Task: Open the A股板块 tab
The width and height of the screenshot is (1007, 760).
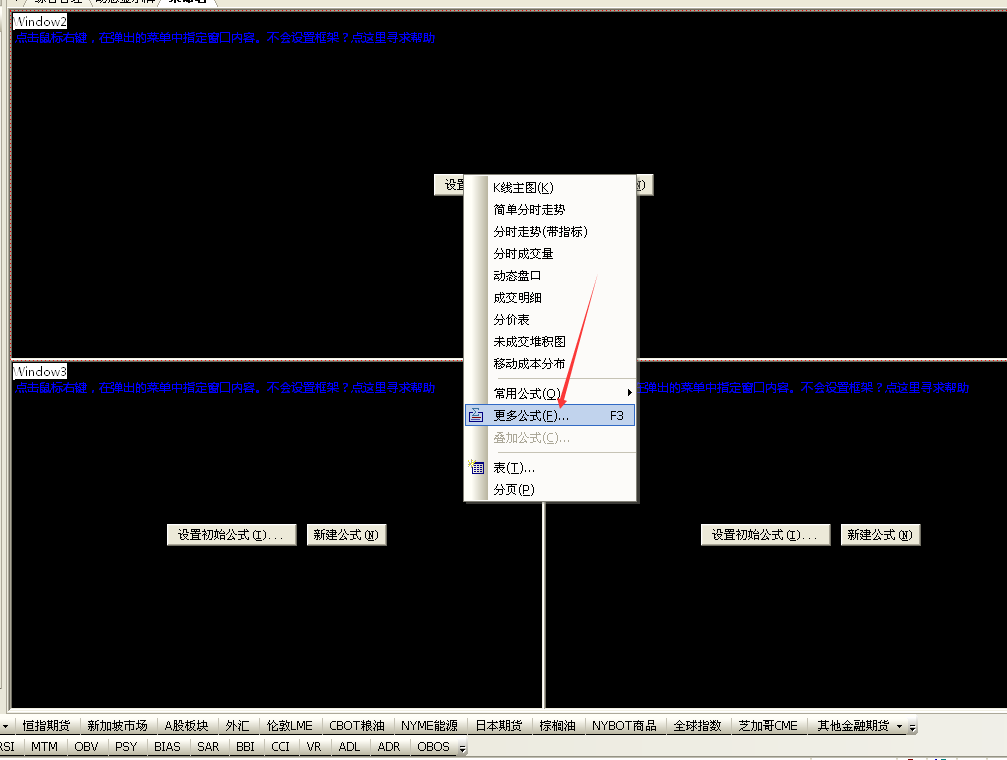Action: 186,726
